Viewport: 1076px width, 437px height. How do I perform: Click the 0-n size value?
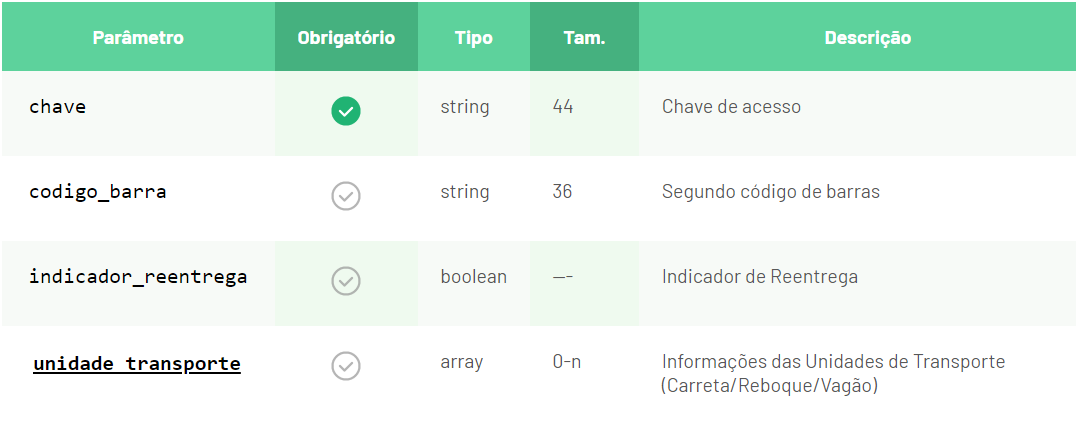pos(567,362)
